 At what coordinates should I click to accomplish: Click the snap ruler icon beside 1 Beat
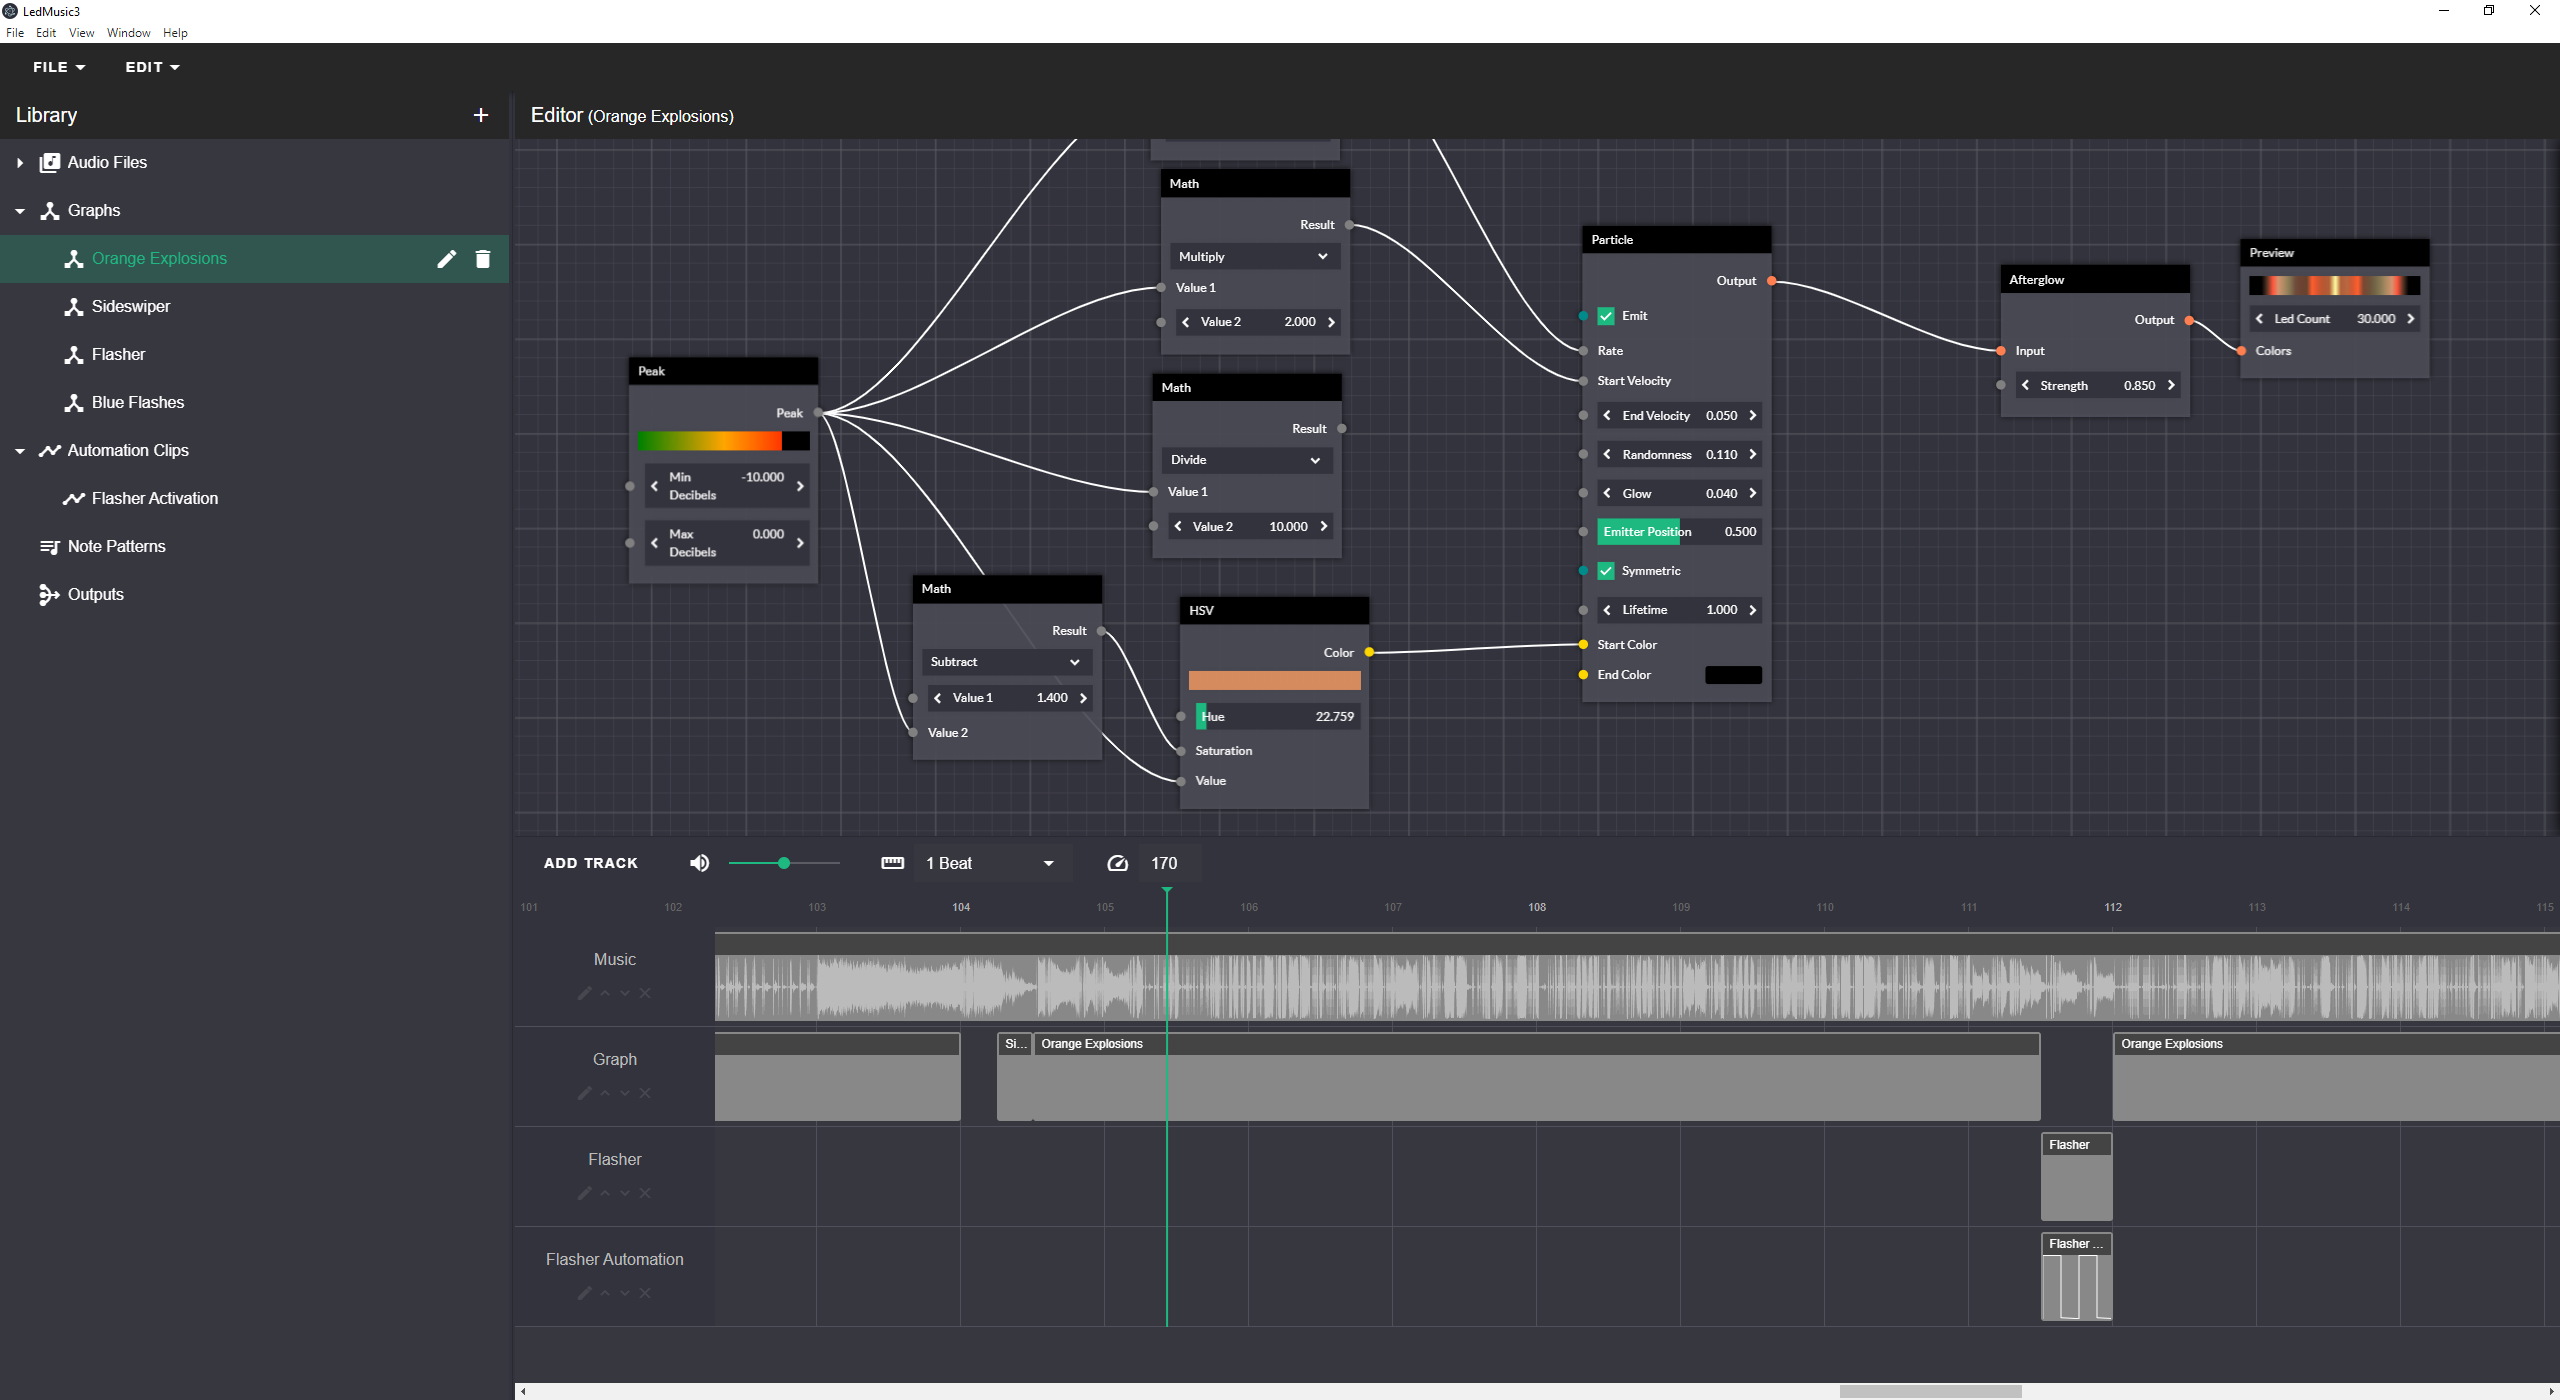892,863
